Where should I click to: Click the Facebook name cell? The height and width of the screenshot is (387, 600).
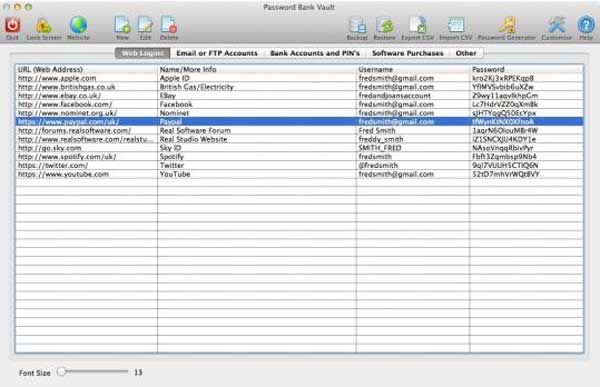[x=257, y=104]
